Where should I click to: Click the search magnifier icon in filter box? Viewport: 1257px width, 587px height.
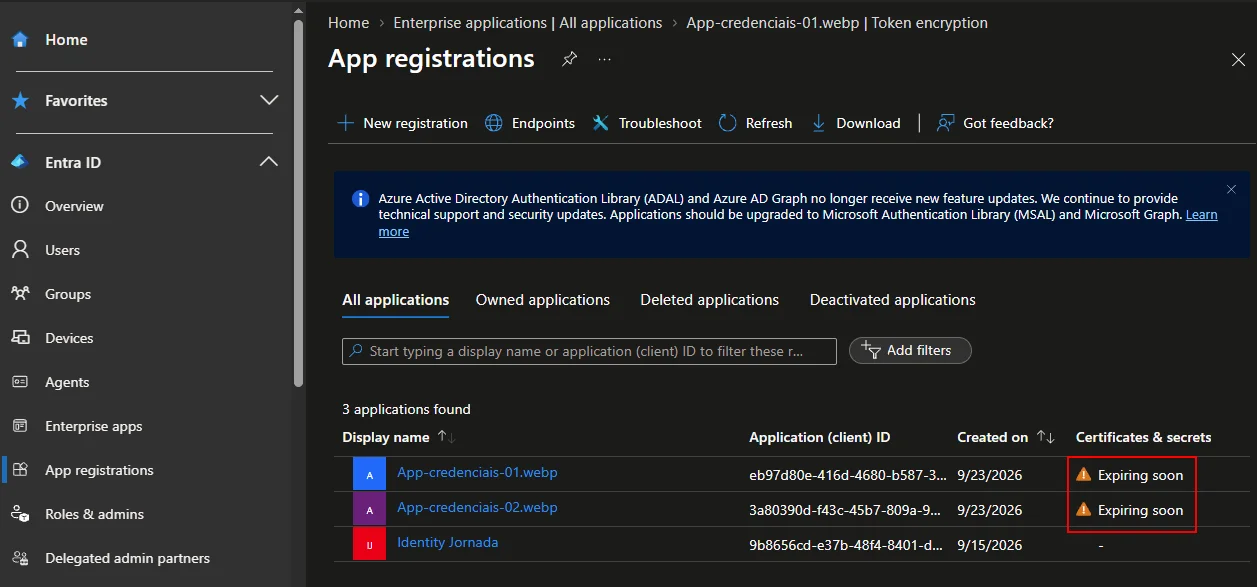click(x=356, y=351)
